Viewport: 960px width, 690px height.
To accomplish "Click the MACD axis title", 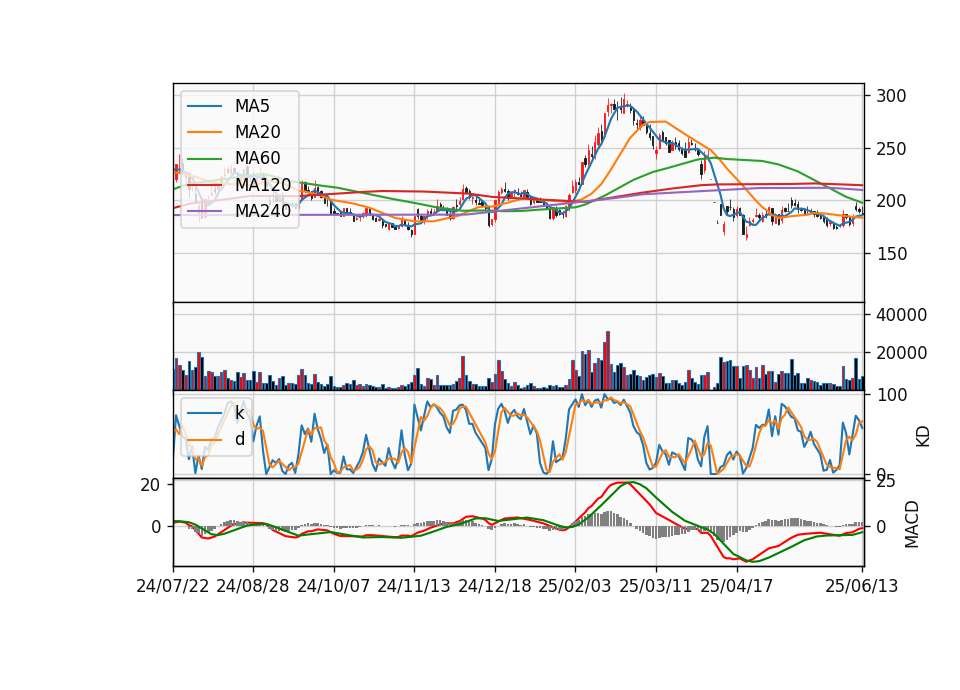I will (912, 524).
